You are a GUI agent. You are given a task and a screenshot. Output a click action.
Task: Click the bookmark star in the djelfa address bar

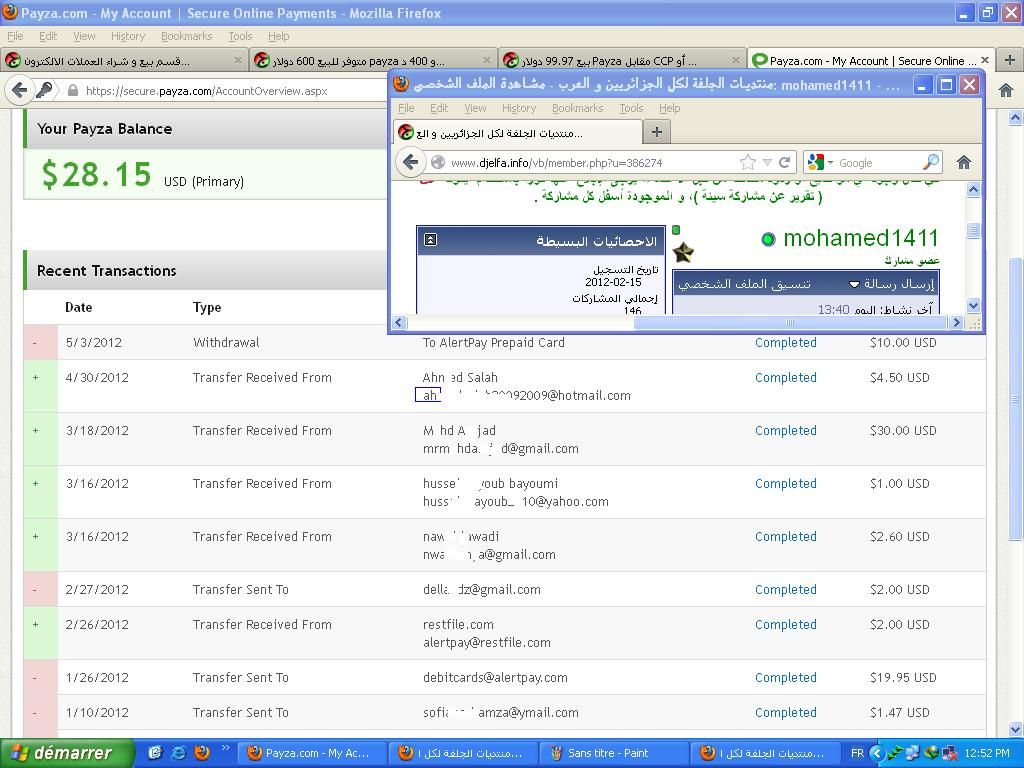748,162
